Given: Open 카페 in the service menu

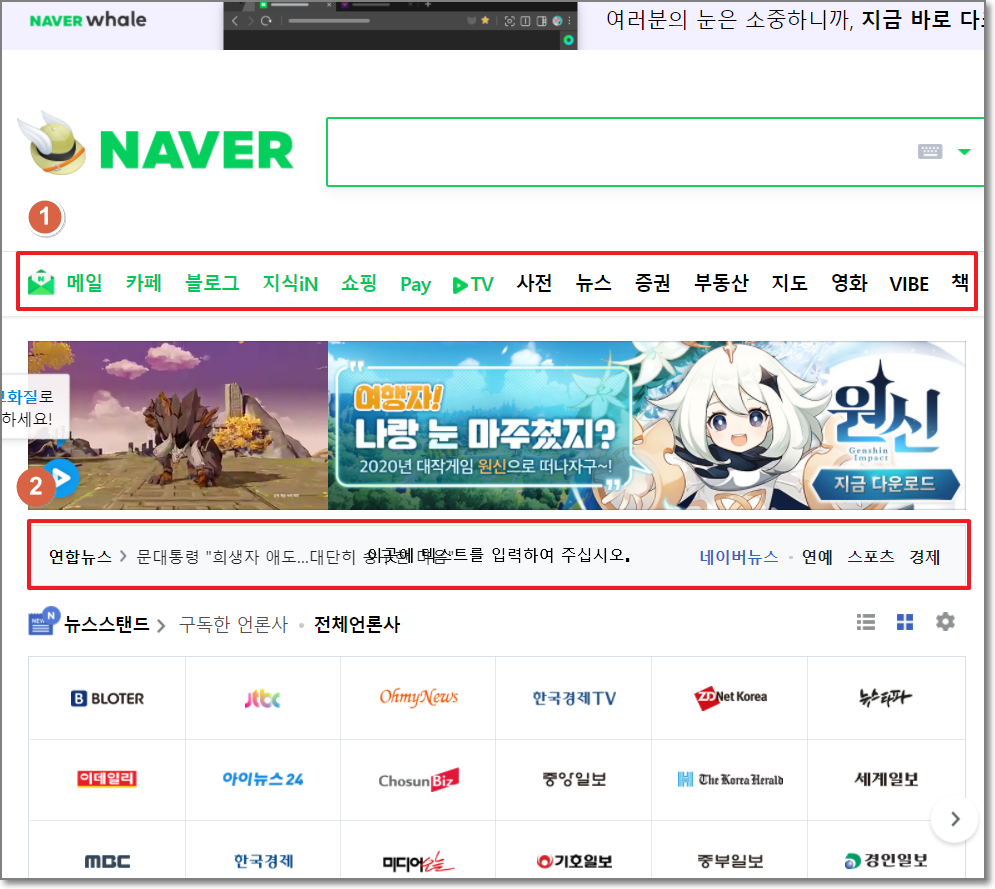Looking at the screenshot, I should click(x=143, y=283).
